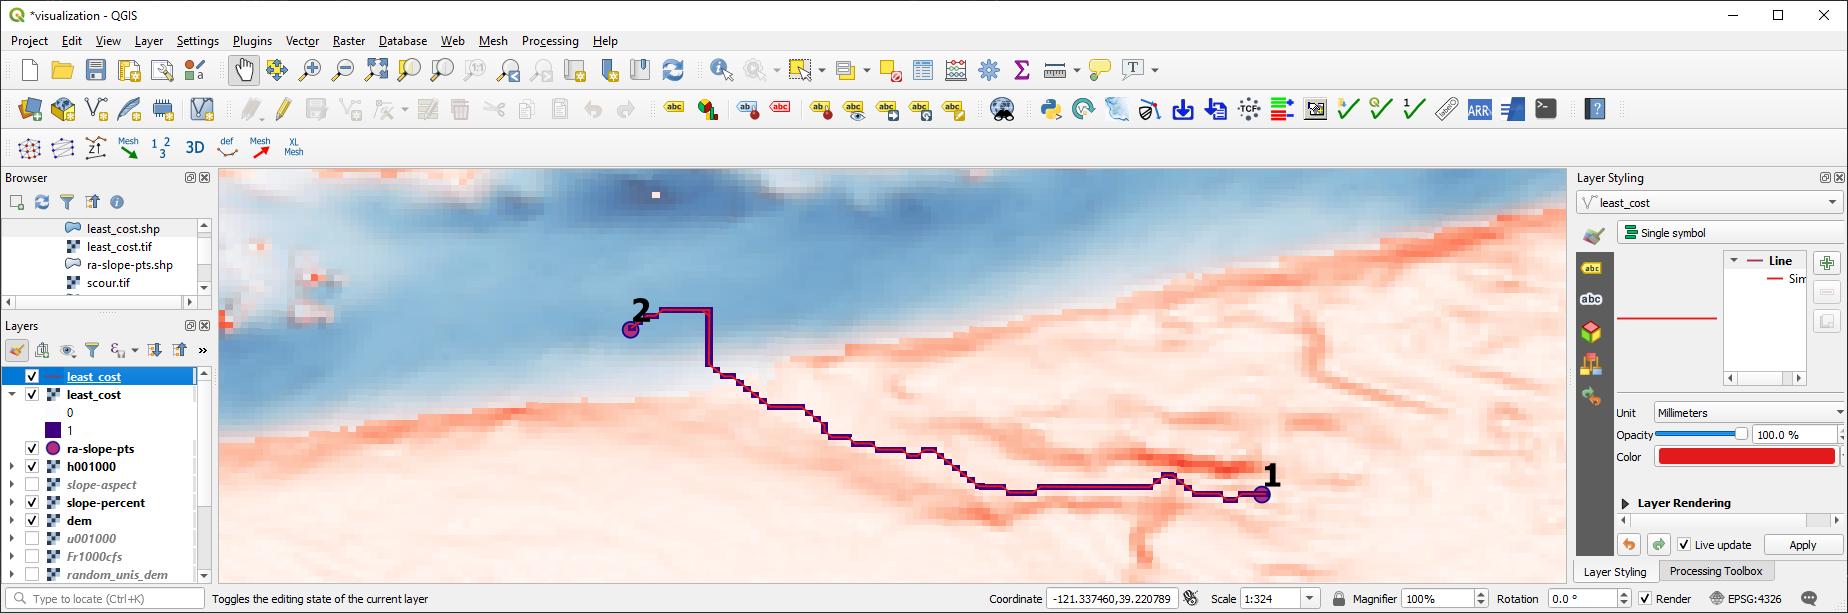Activate the Identify Features tool
1848x613 pixels.
coord(721,70)
